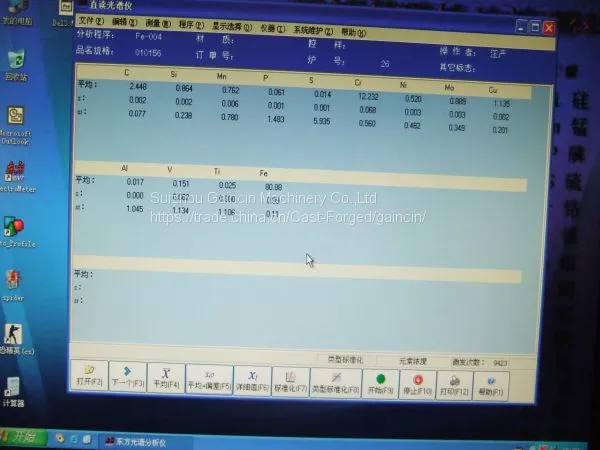600x450 pixels.
Task: Click the Al average value 0.017
Action: (x=135, y=182)
